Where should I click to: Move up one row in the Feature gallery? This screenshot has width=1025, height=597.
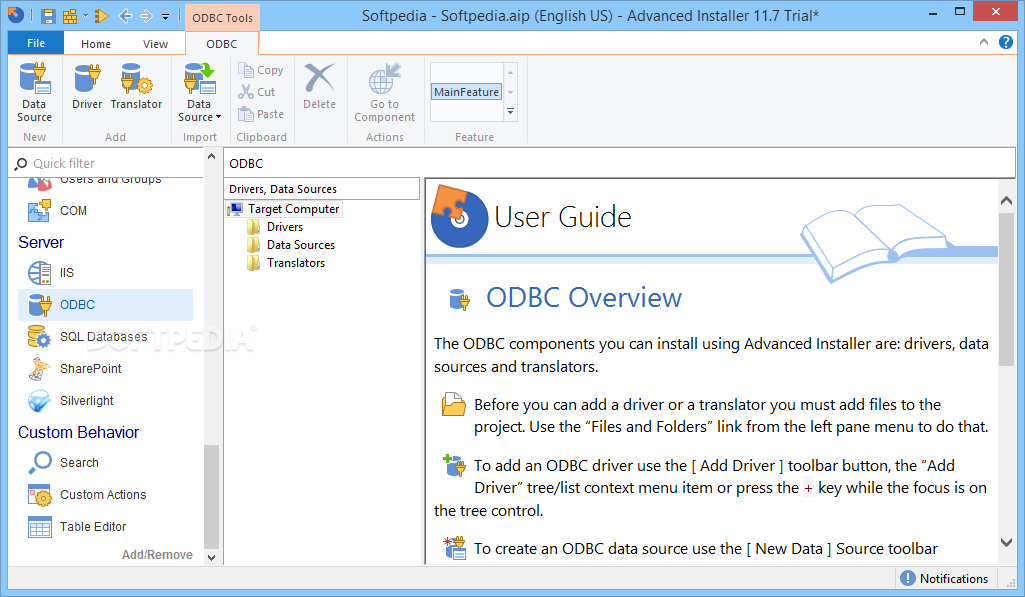[x=511, y=72]
